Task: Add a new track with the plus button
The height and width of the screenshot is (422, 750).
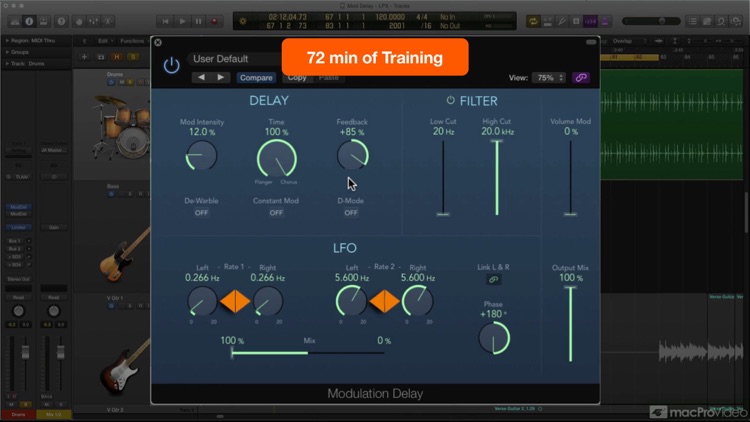Action: coord(84,57)
